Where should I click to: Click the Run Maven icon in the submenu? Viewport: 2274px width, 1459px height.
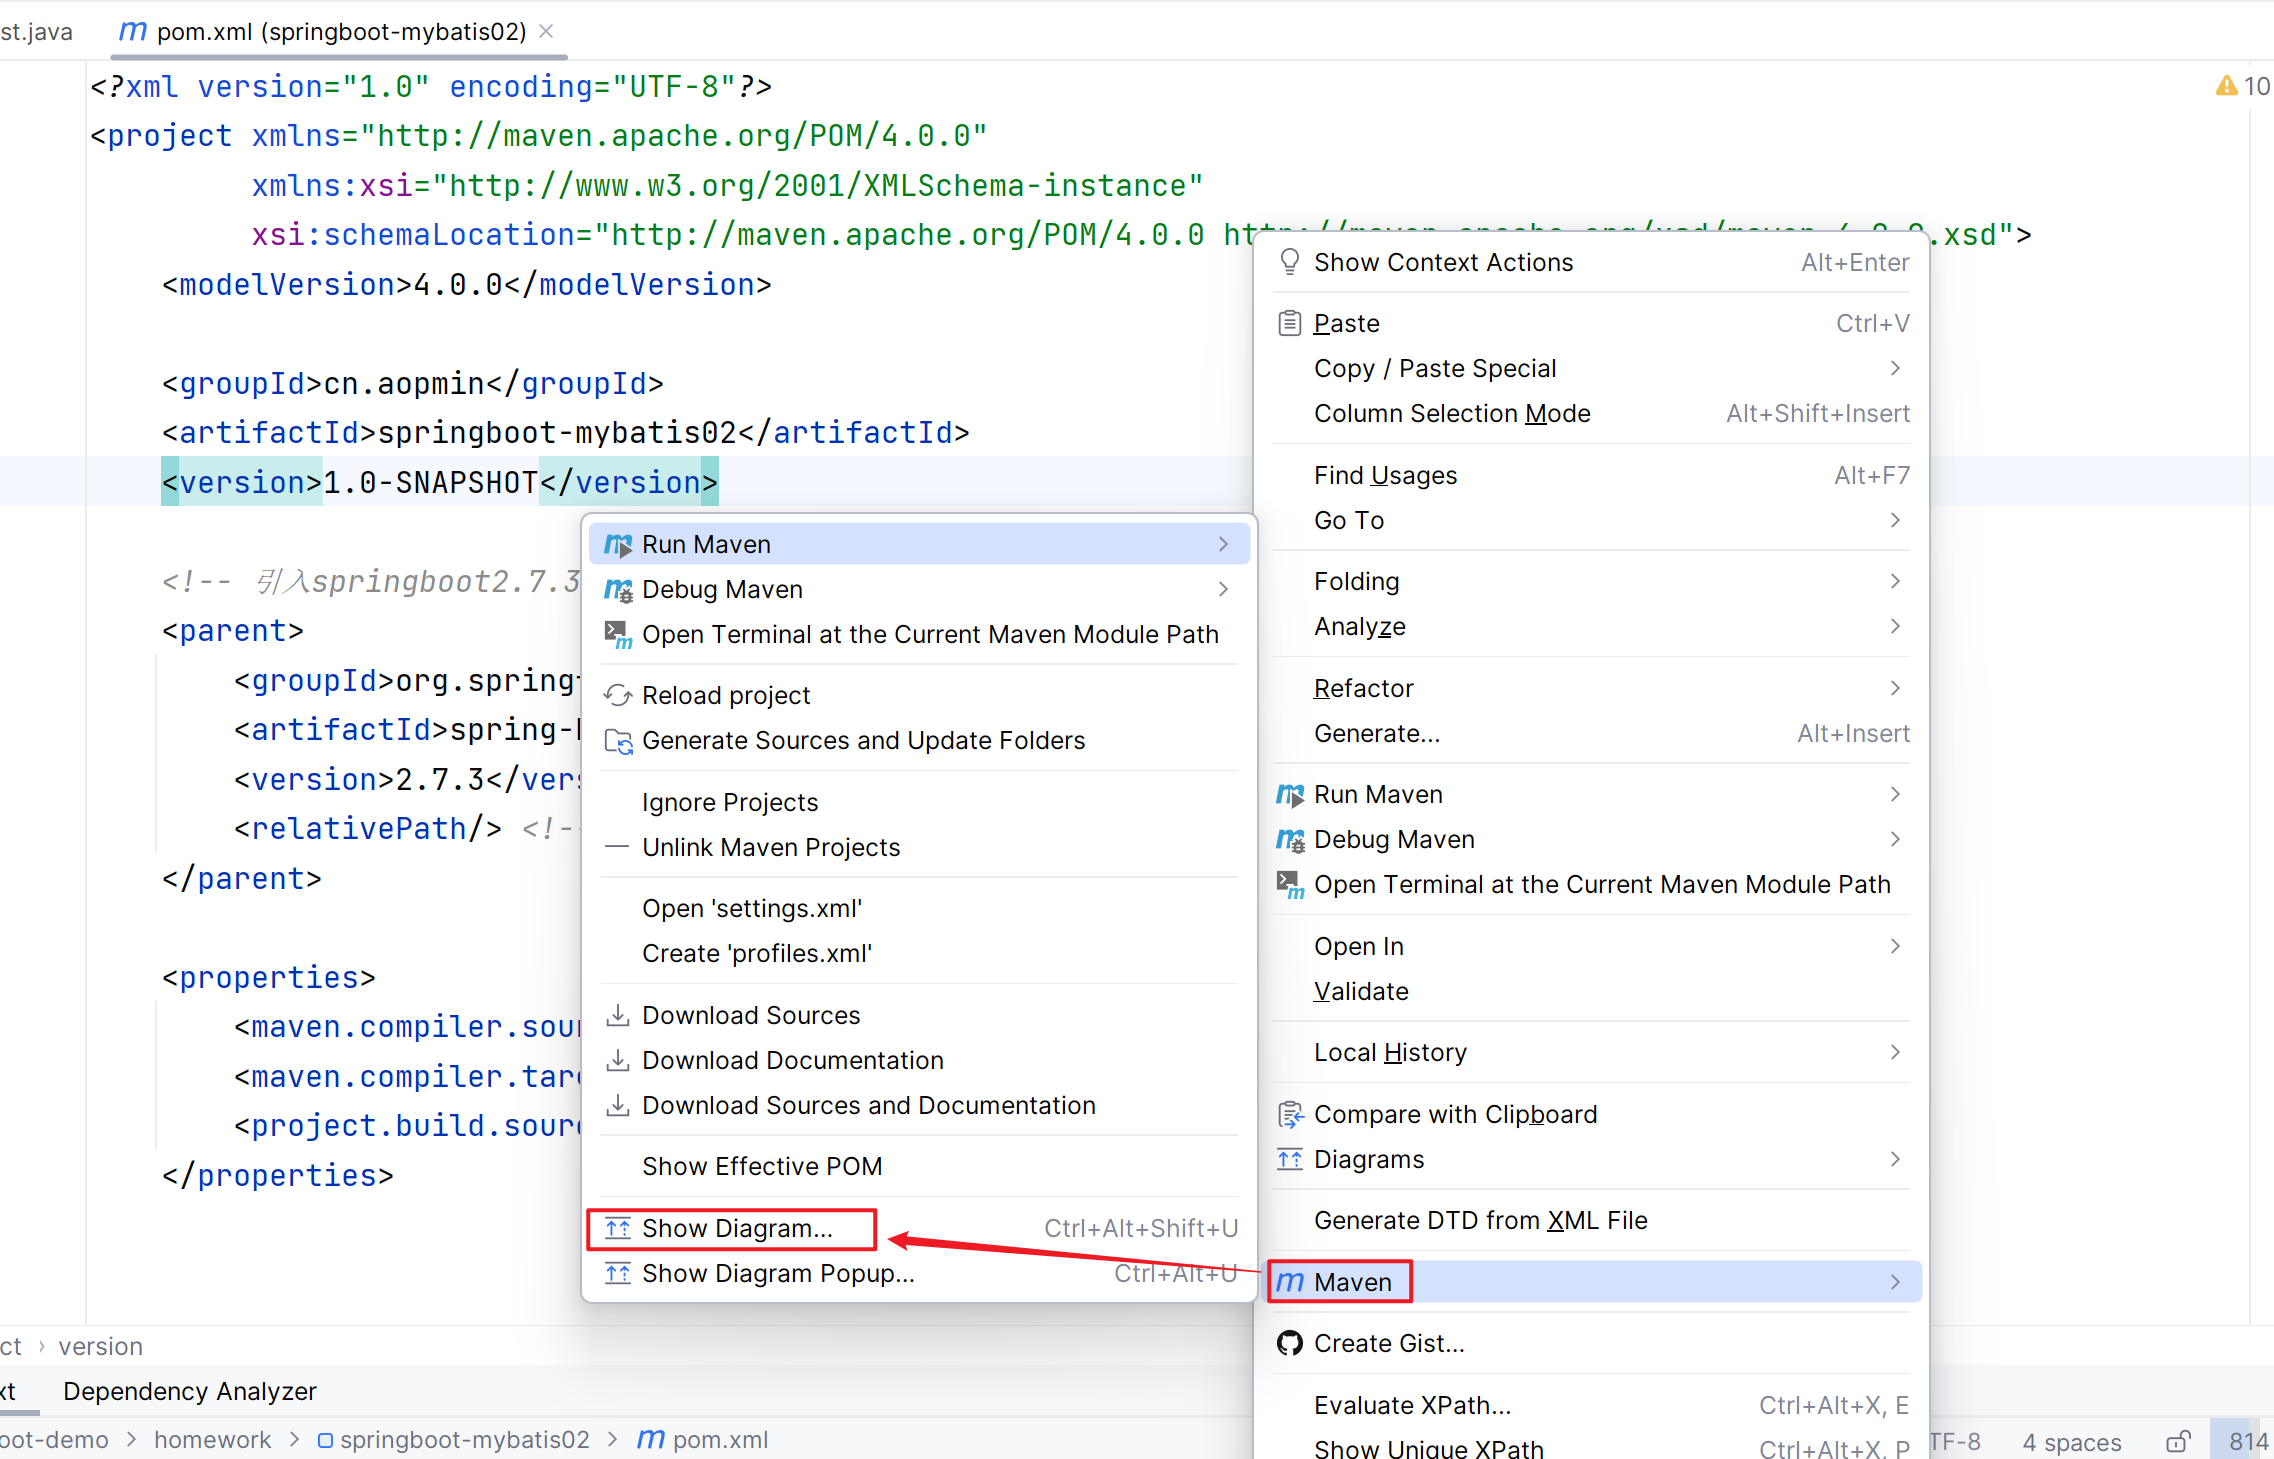[x=618, y=545]
